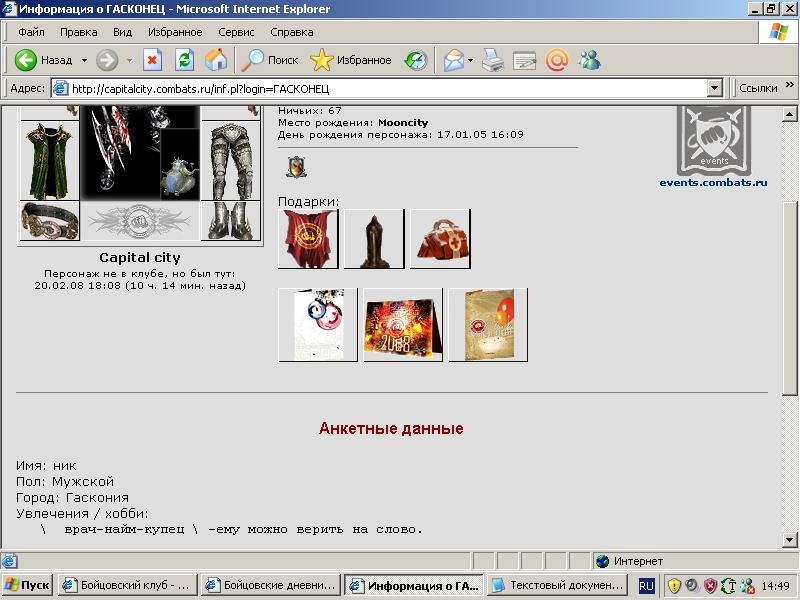This screenshot has width=800, height=600.
Task: Click the RU language indicator
Action: coord(646,586)
